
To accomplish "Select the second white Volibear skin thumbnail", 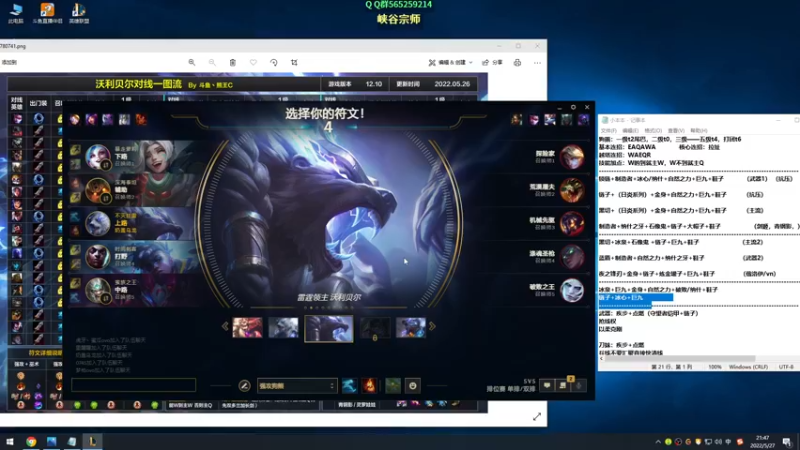I will pyautogui.click(x=284, y=327).
